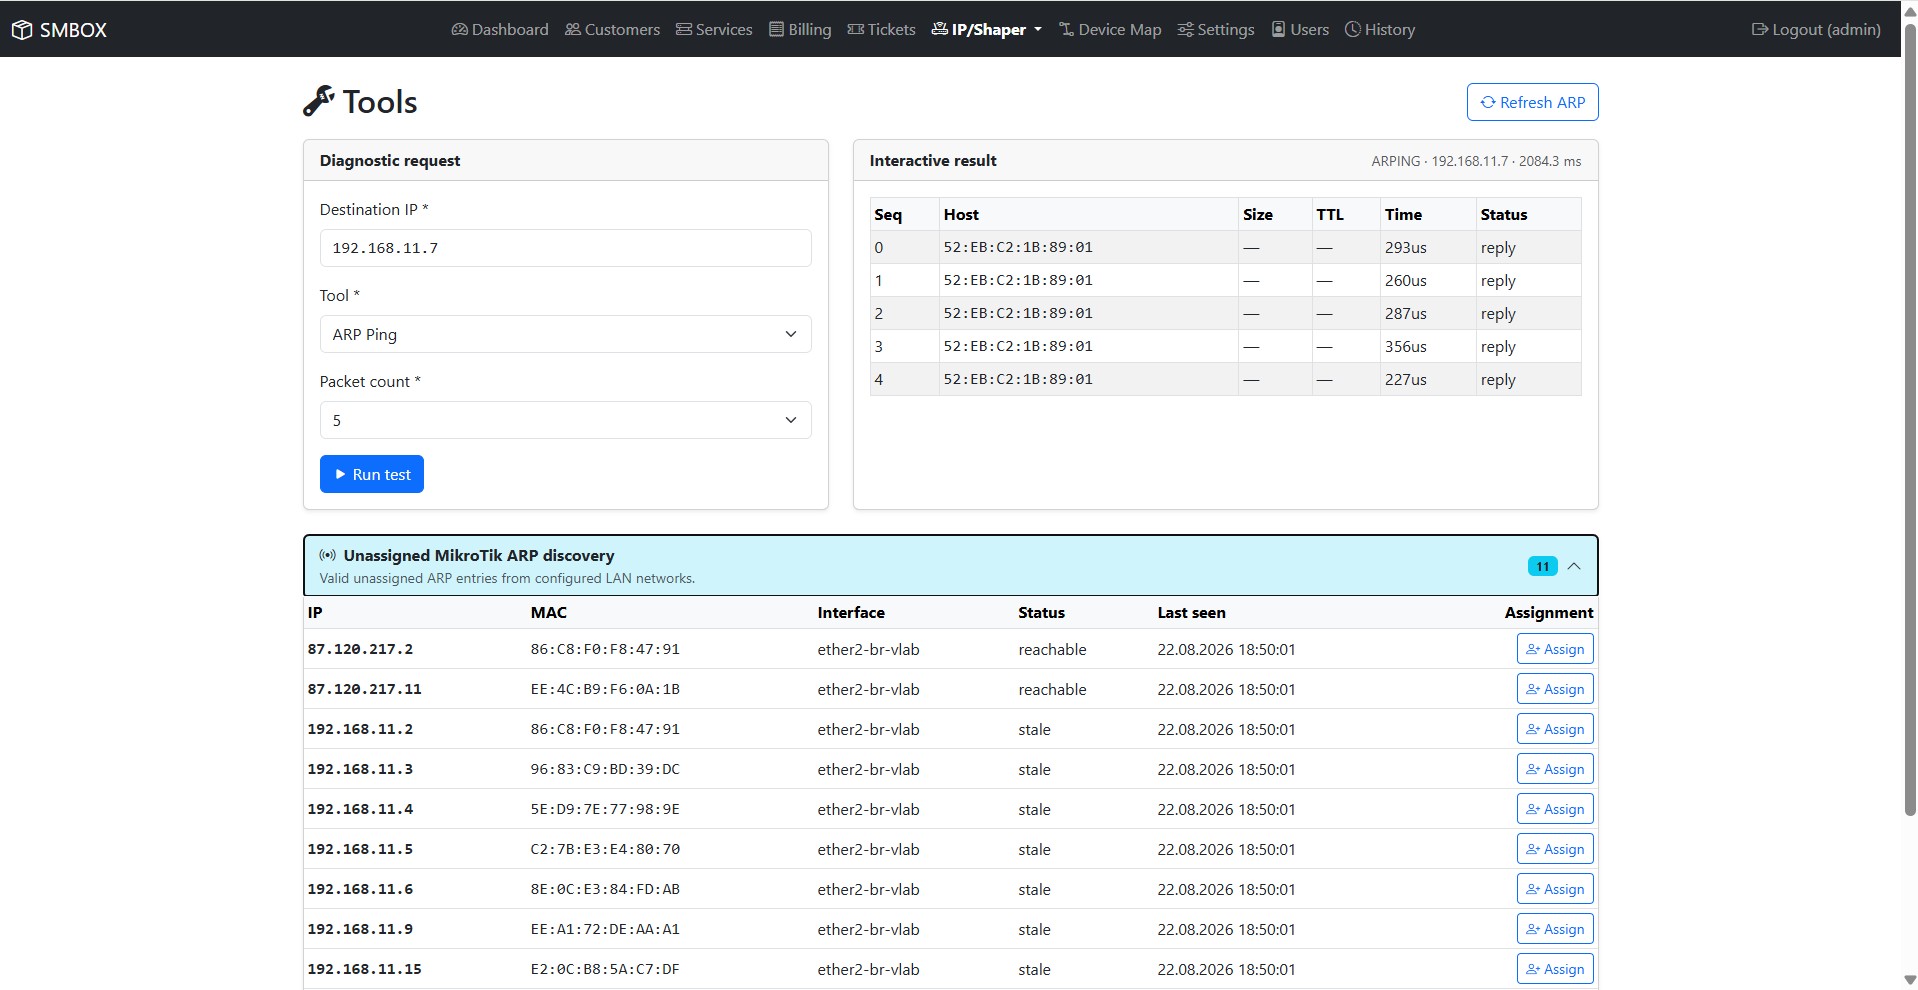Click the 356us time cell
This screenshot has height=990, width=1918.
coord(1405,346)
